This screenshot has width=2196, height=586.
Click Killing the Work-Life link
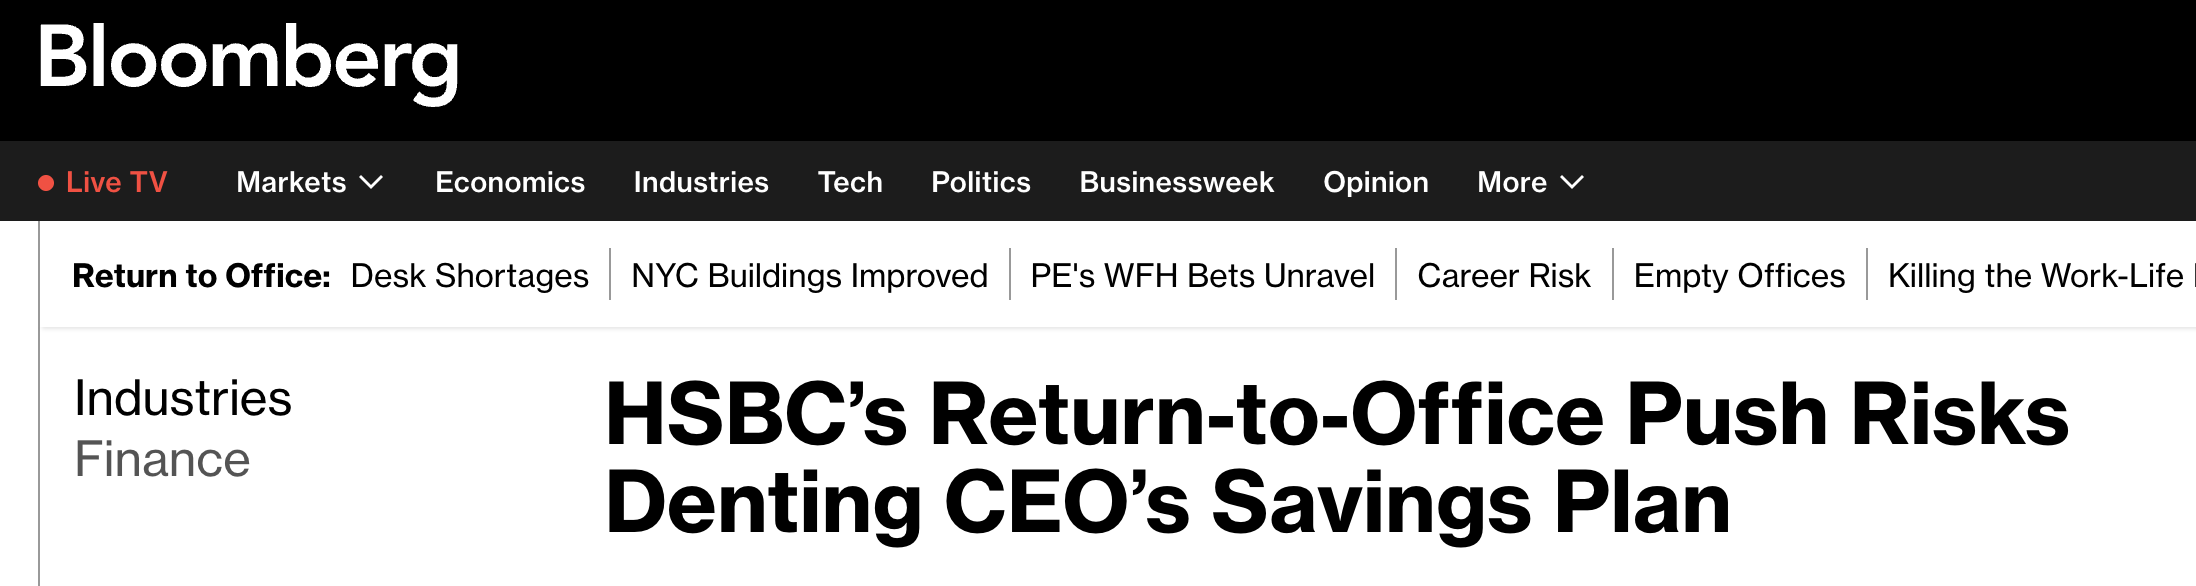(2040, 275)
